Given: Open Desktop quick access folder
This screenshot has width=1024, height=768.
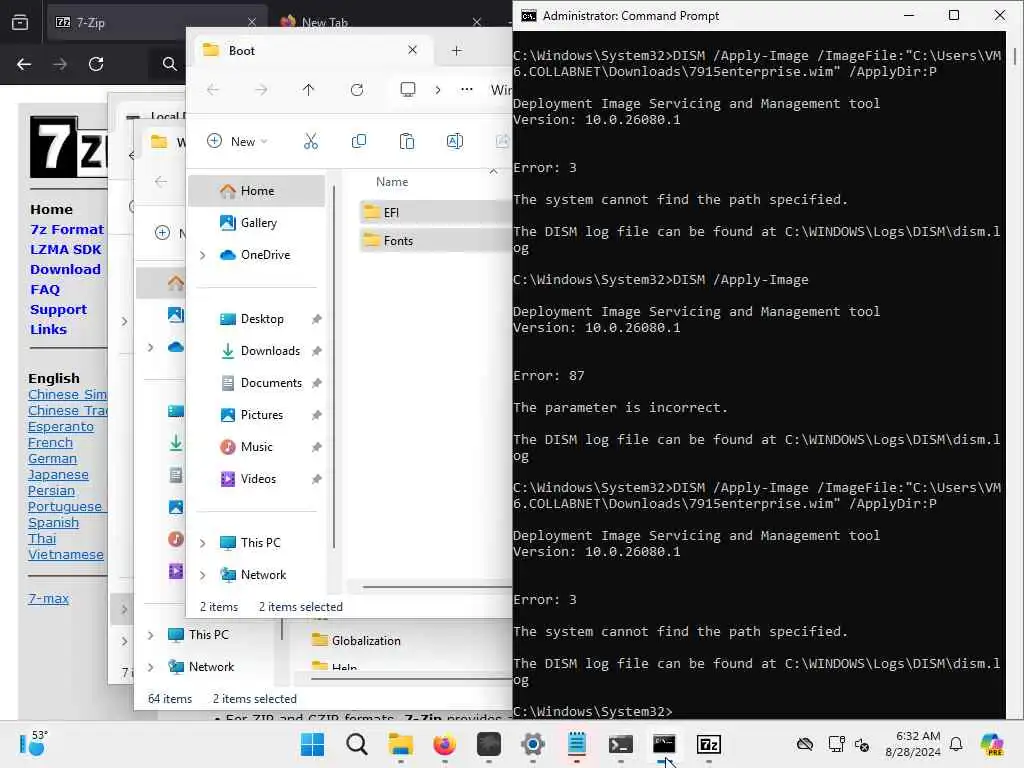Looking at the screenshot, I should click(x=262, y=319).
